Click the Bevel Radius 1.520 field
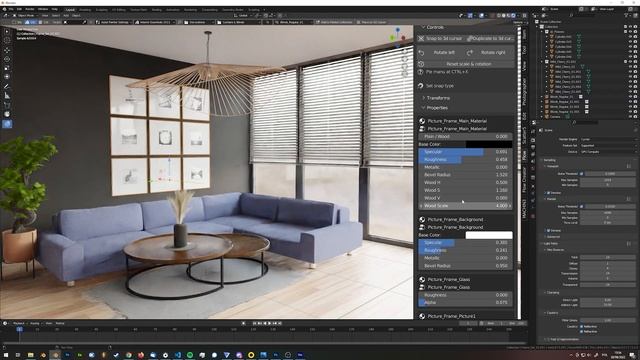The height and width of the screenshot is (360, 640). 465,175
